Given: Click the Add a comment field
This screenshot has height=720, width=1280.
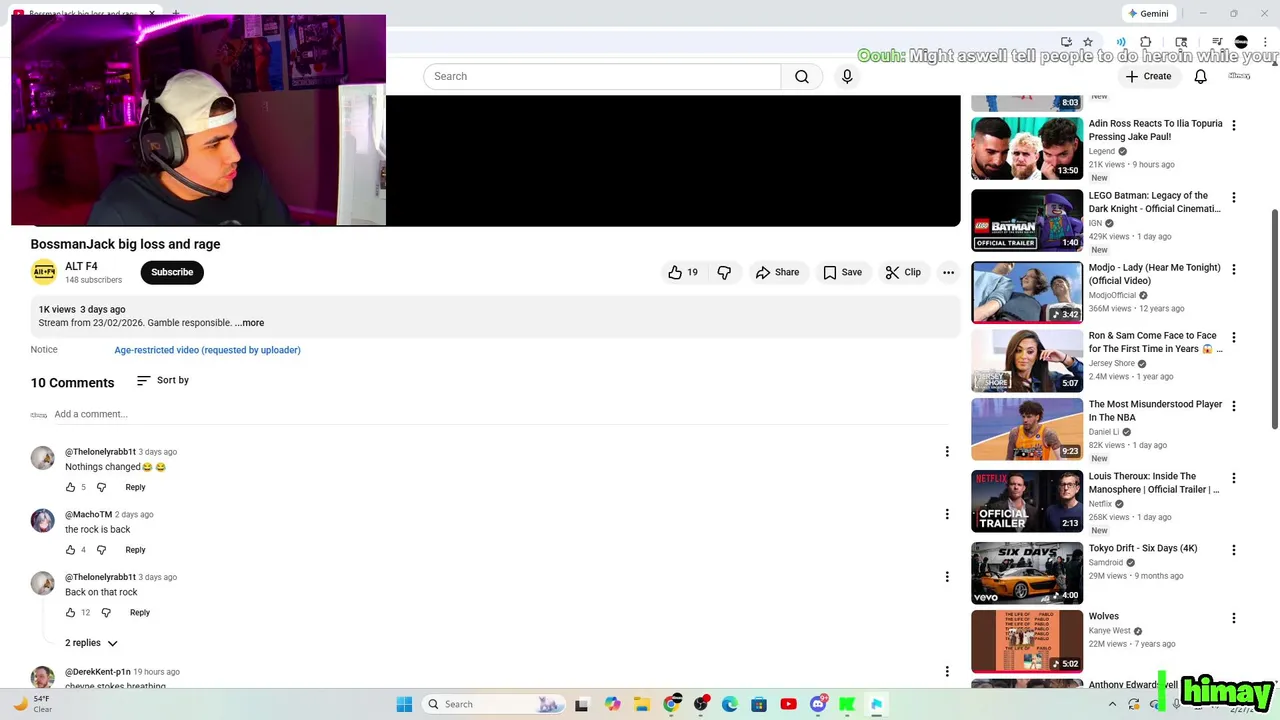Looking at the screenshot, I should 500,414.
